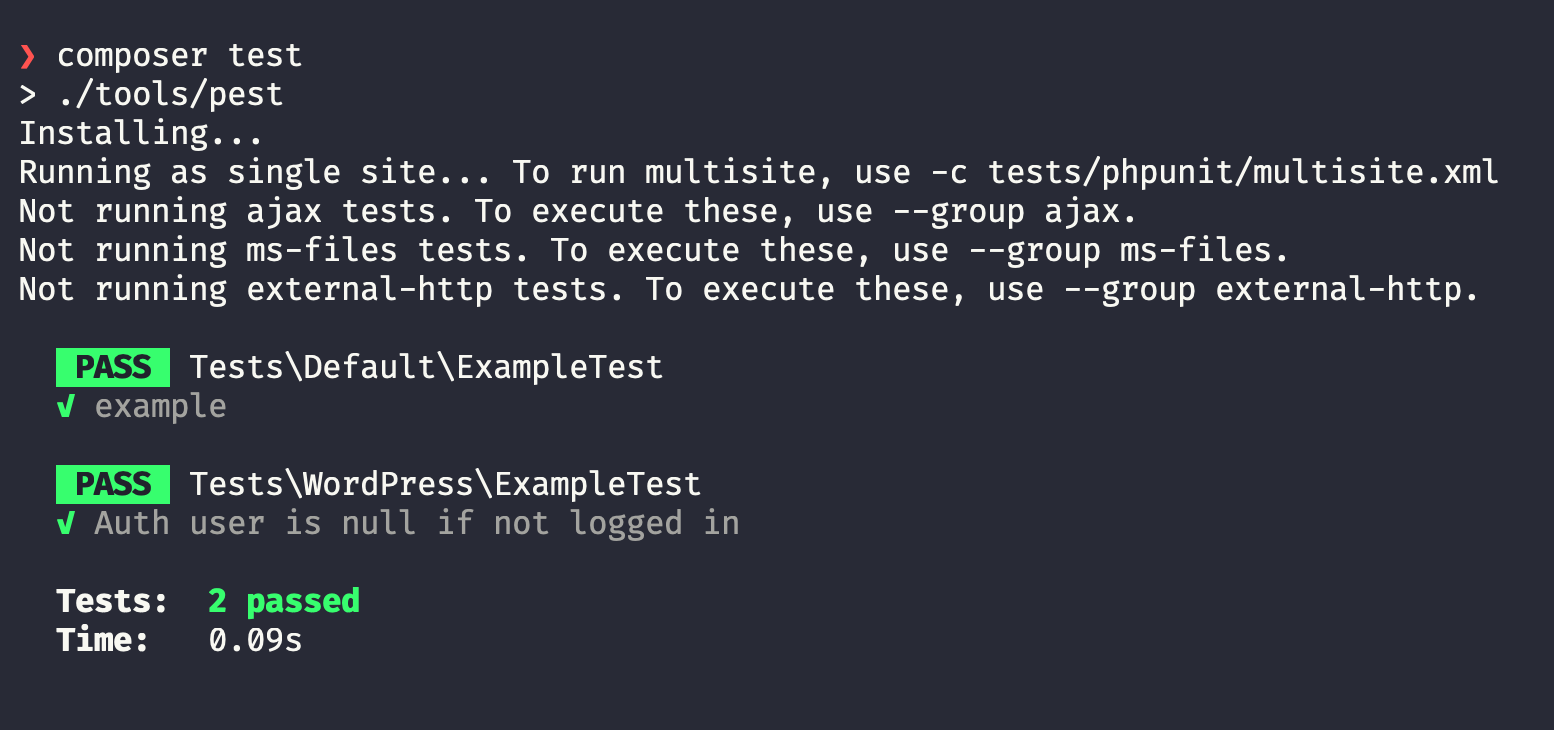Click the "0.09s" time value
This screenshot has height=730, width=1554.
(x=255, y=640)
